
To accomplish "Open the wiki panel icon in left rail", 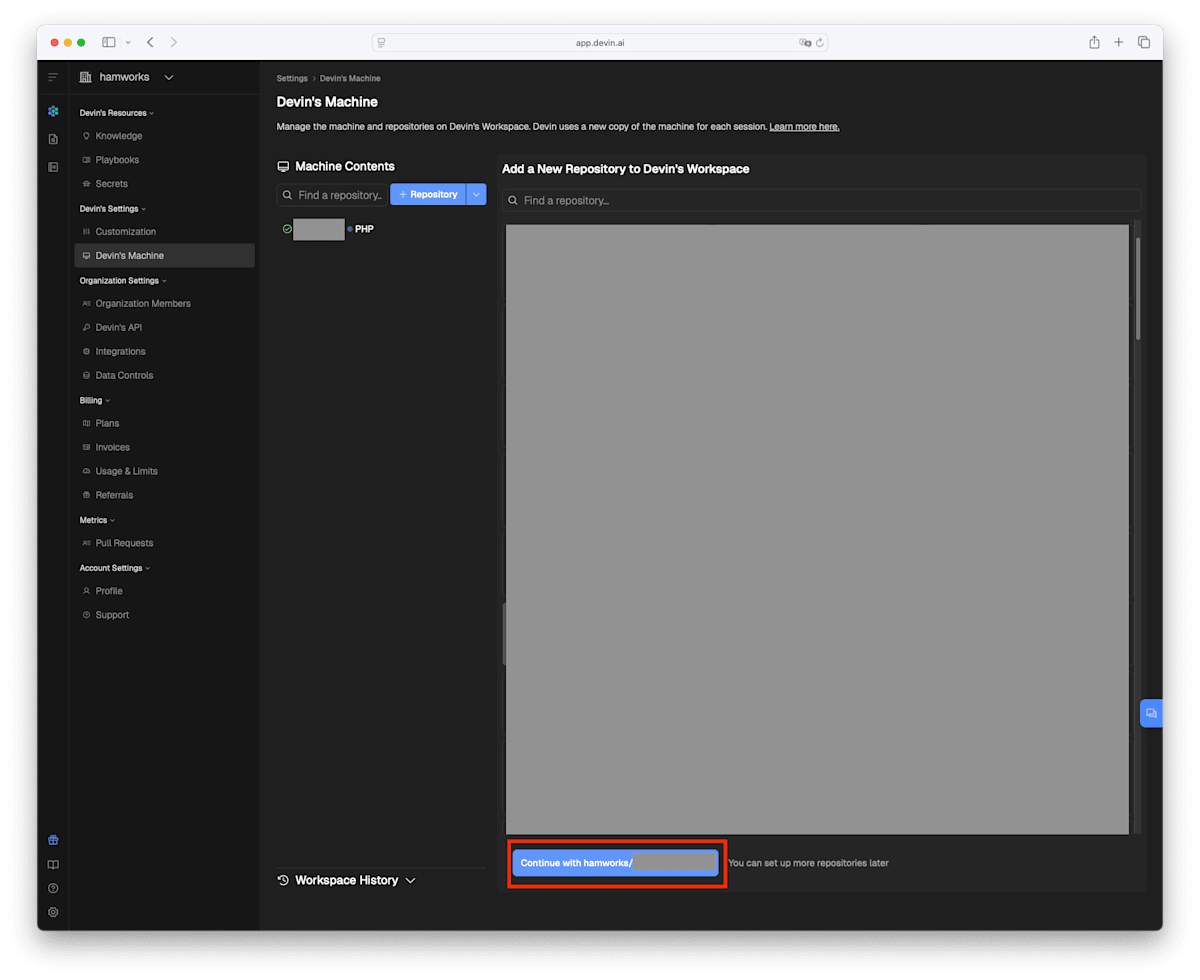I will [53, 167].
